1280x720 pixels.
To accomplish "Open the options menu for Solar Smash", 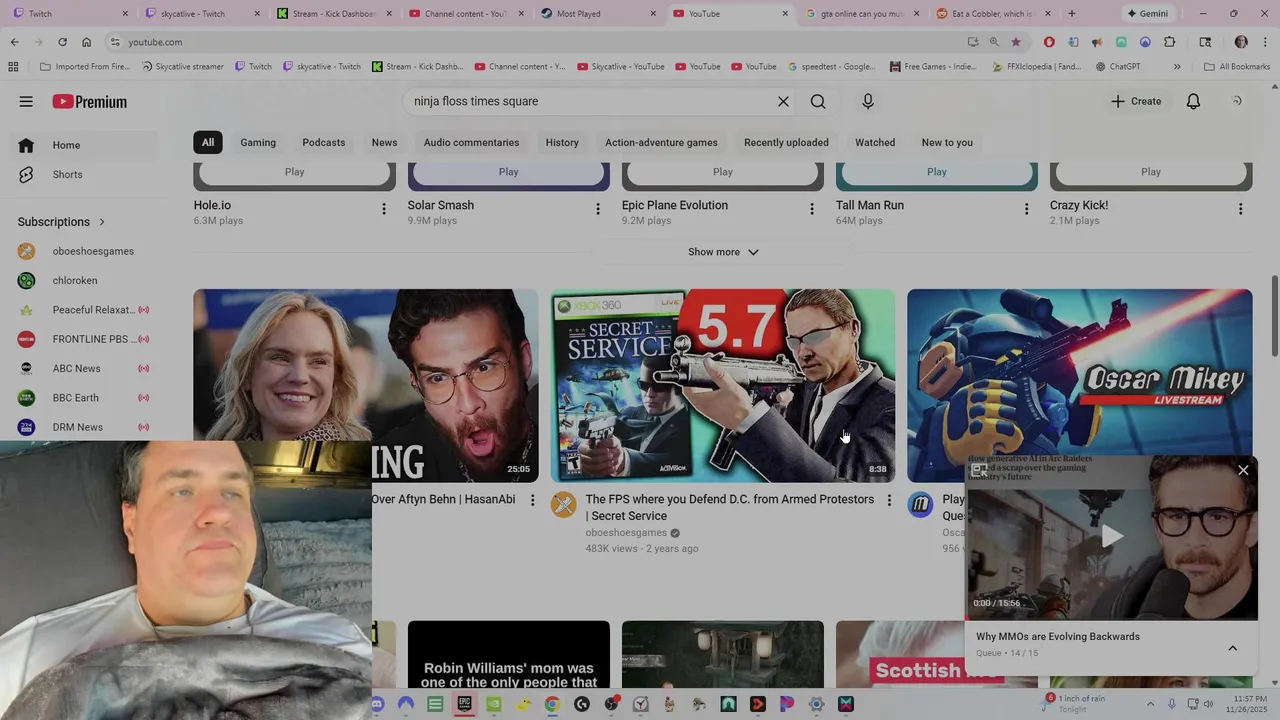I will (x=598, y=209).
